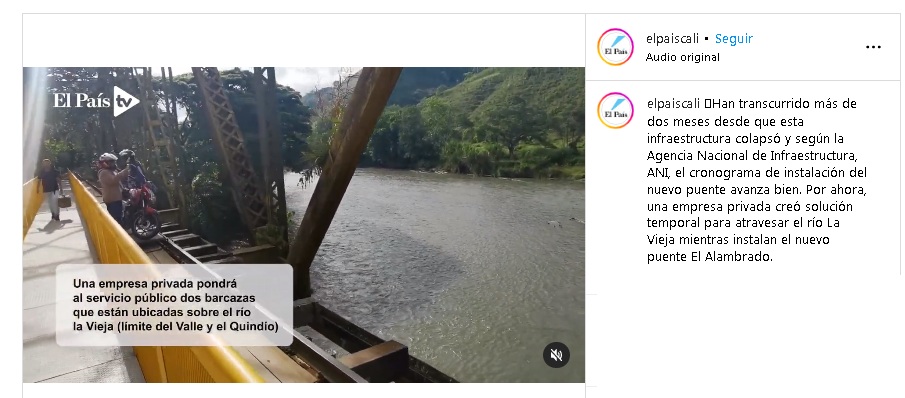This screenshot has height=398, width=905.
Task: Open the three-dot more options menu
Action: 873,47
